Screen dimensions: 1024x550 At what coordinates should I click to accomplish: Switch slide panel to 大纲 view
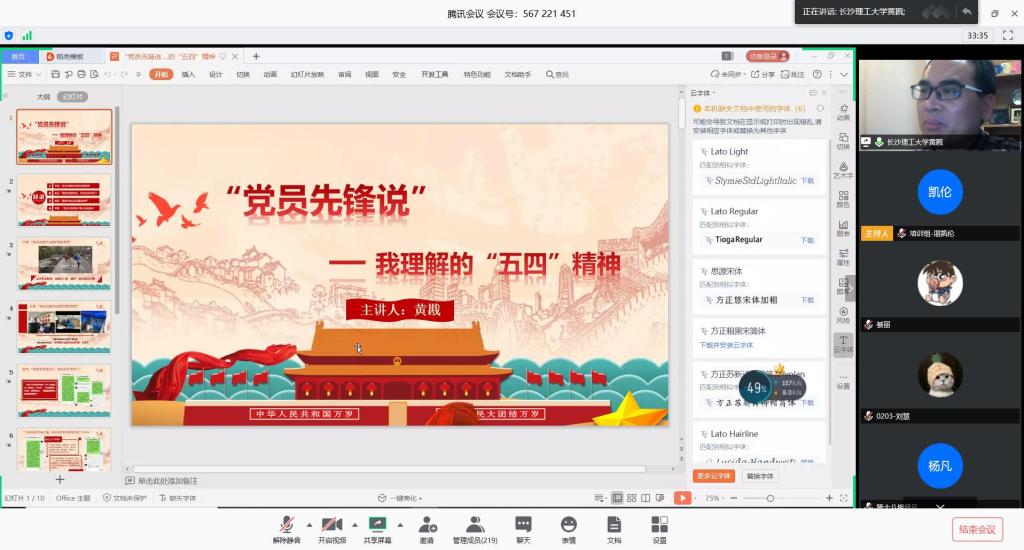[x=43, y=97]
